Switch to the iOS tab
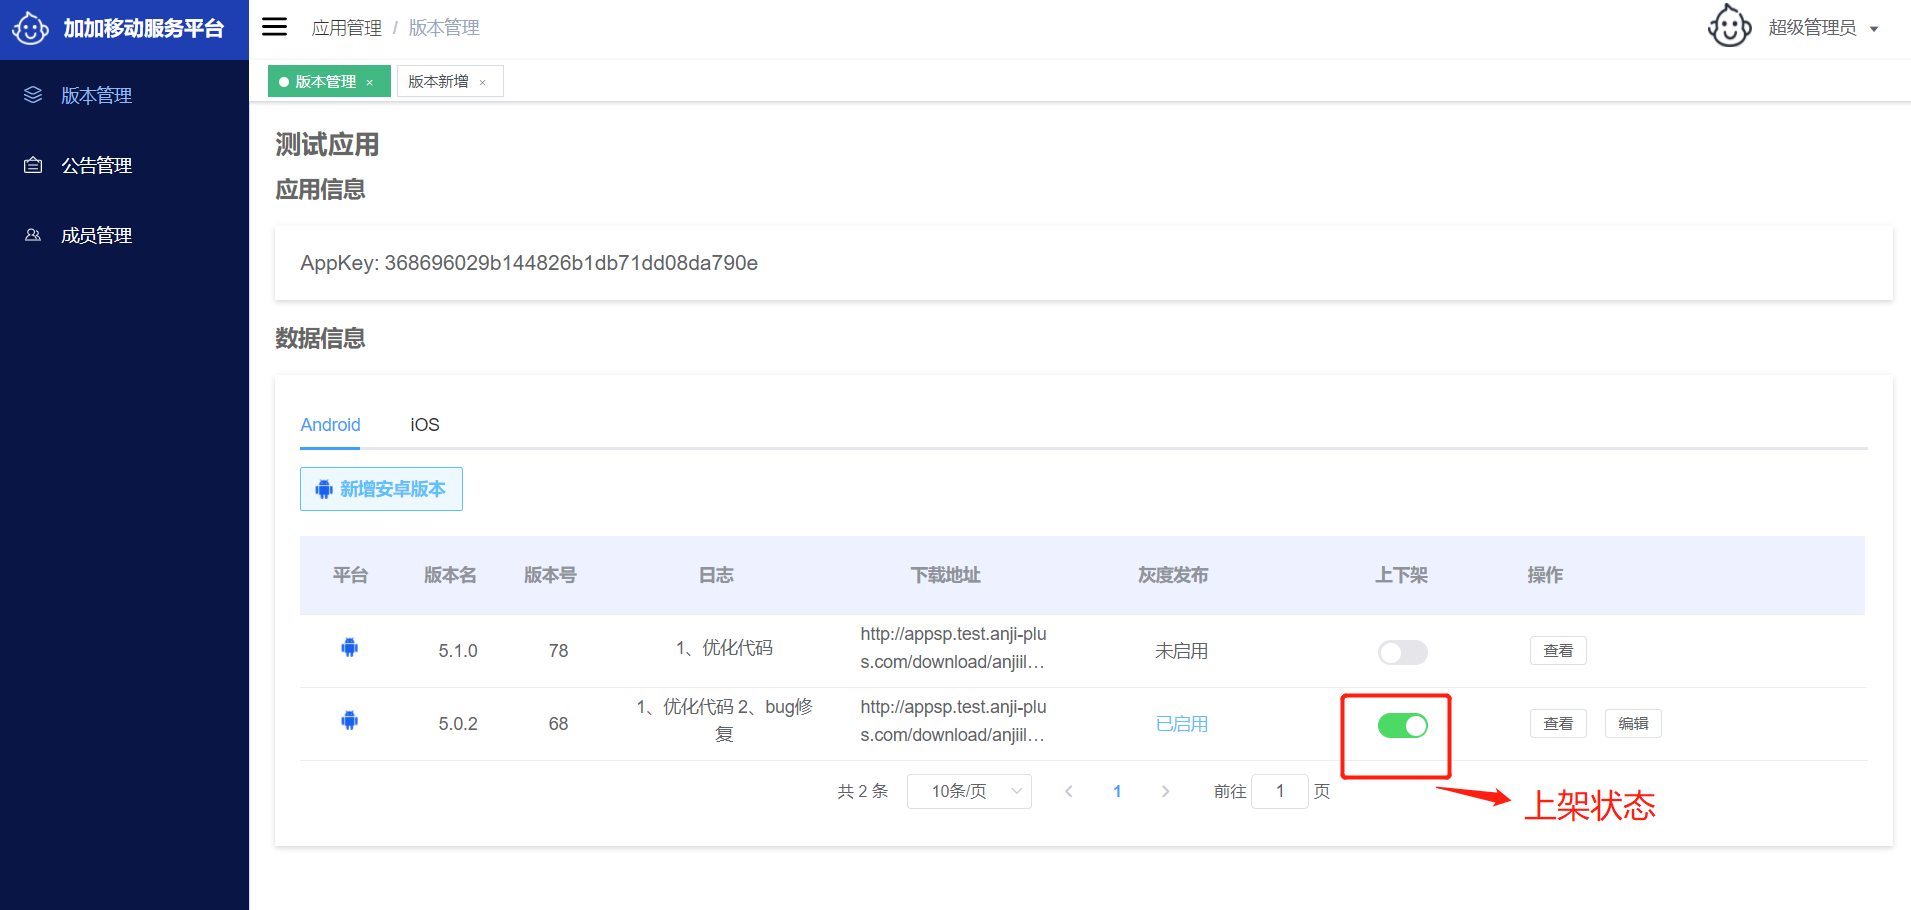The width and height of the screenshot is (1911, 910). [425, 425]
